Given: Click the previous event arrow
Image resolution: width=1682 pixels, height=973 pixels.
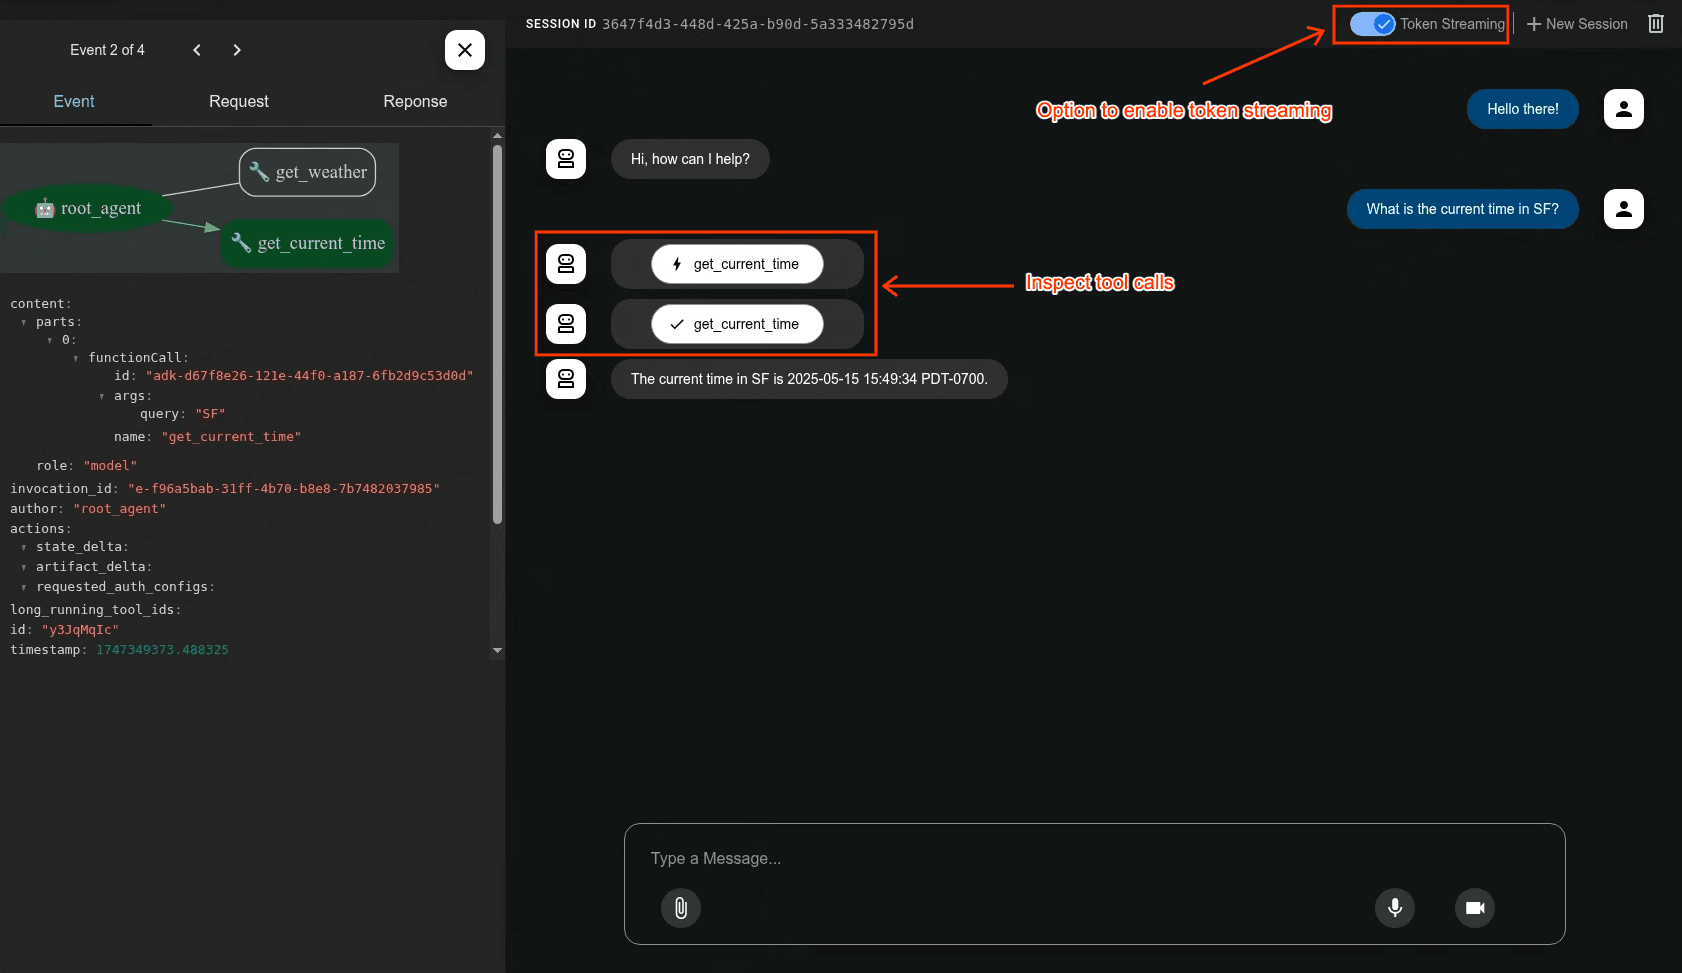Looking at the screenshot, I should point(197,49).
